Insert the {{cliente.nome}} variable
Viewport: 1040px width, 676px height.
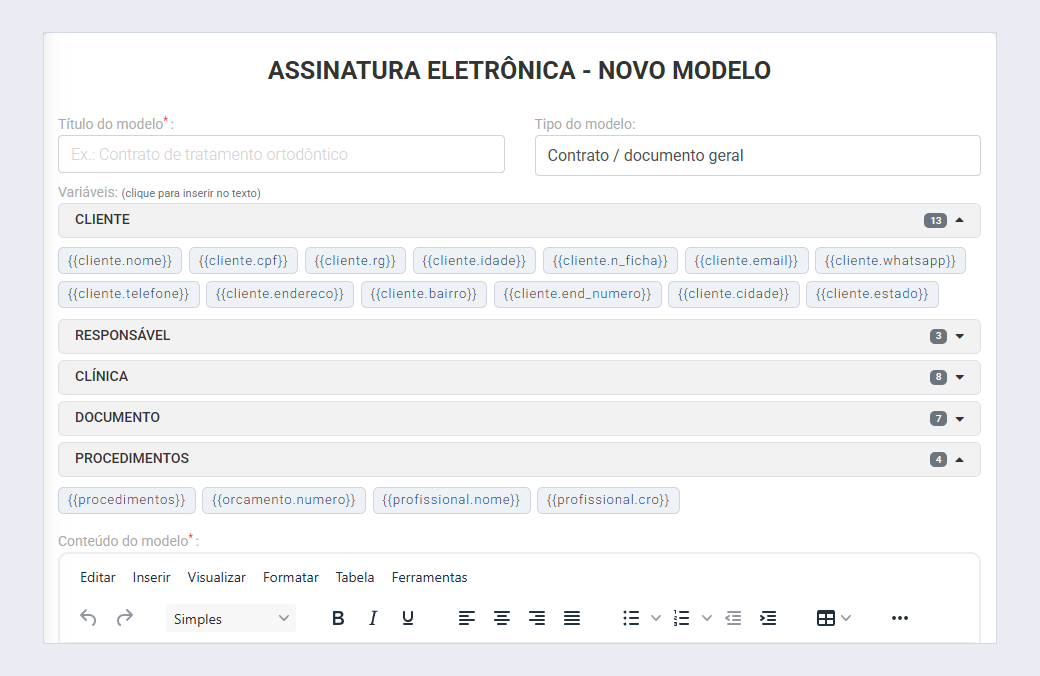(120, 261)
